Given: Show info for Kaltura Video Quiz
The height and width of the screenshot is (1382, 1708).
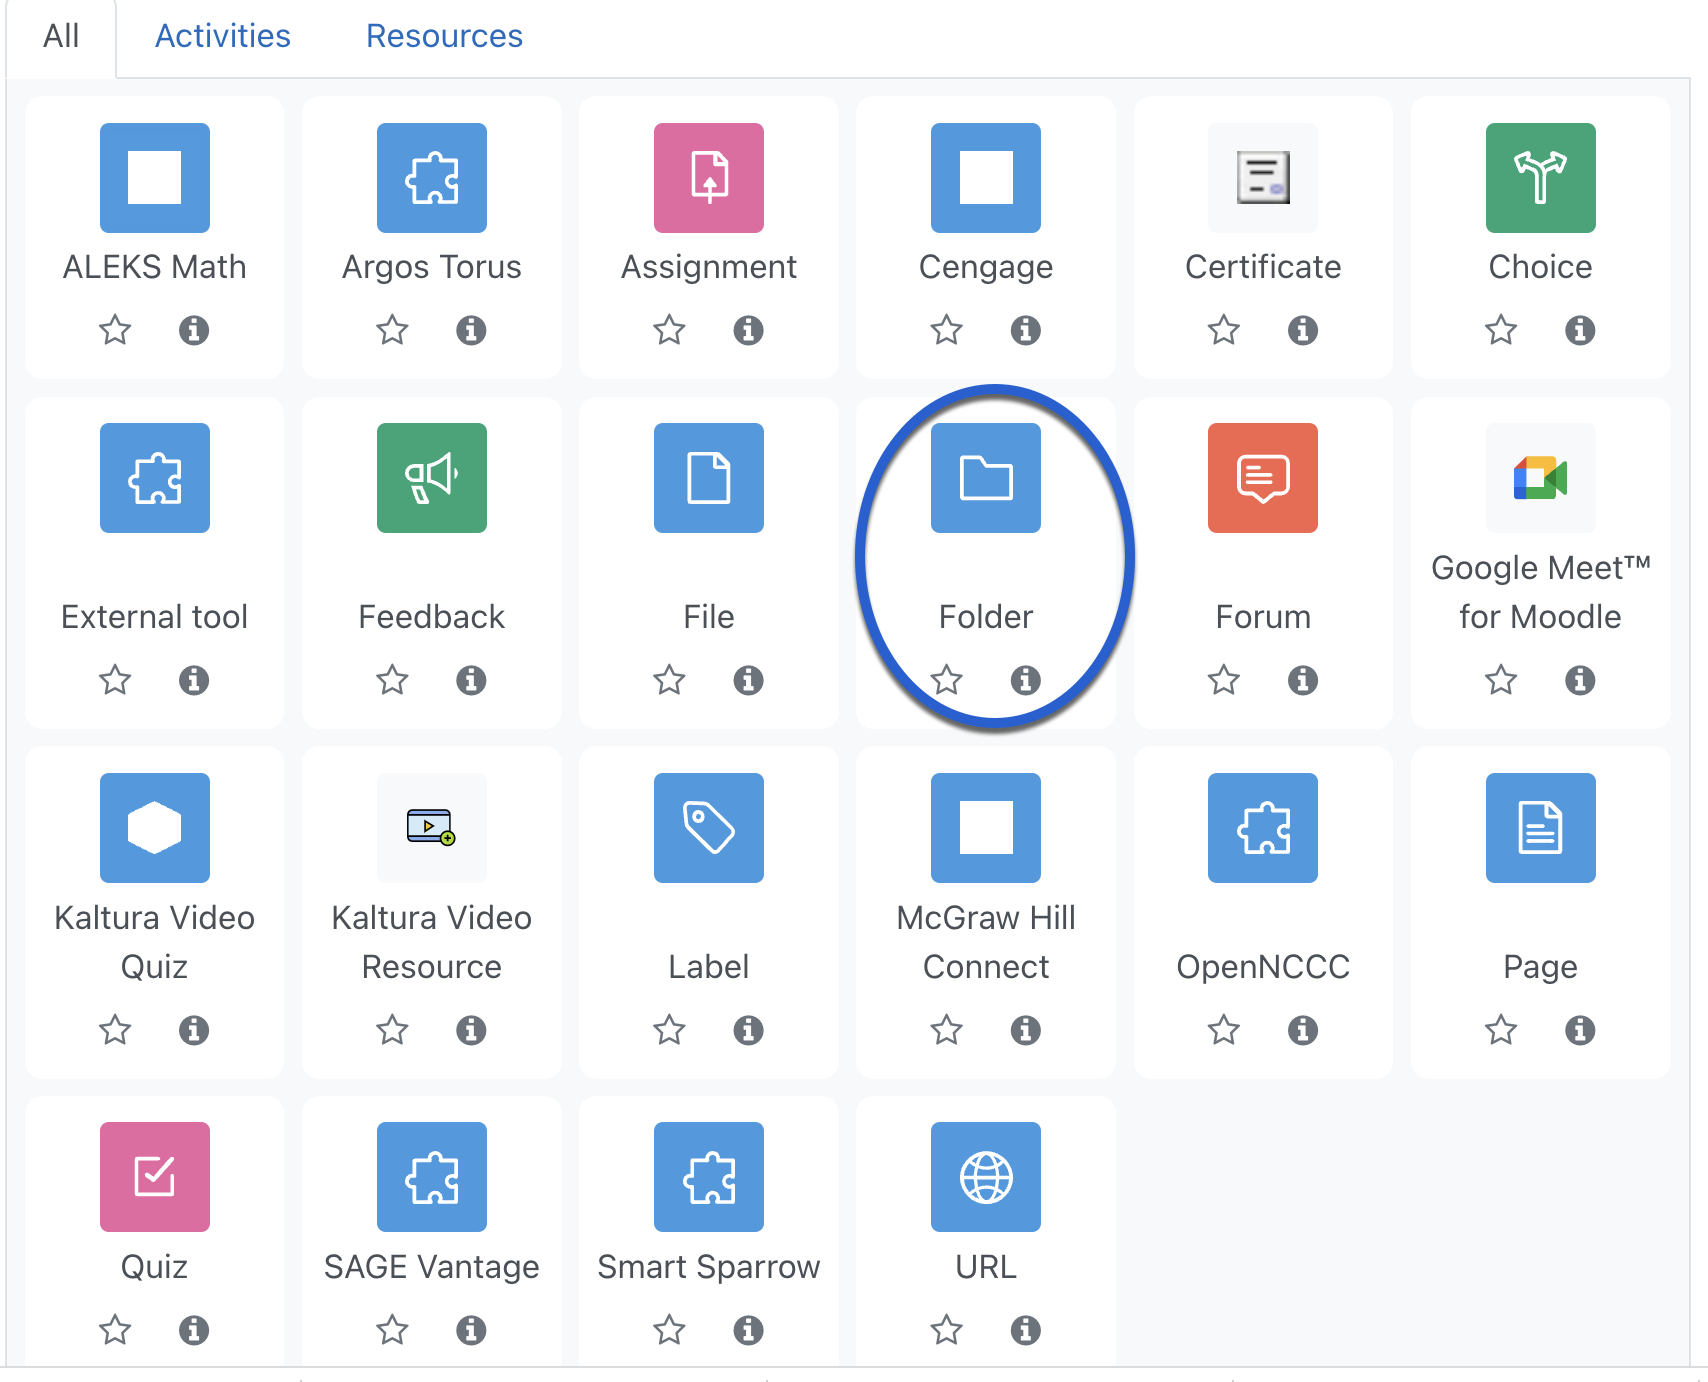Looking at the screenshot, I should [x=194, y=1030].
